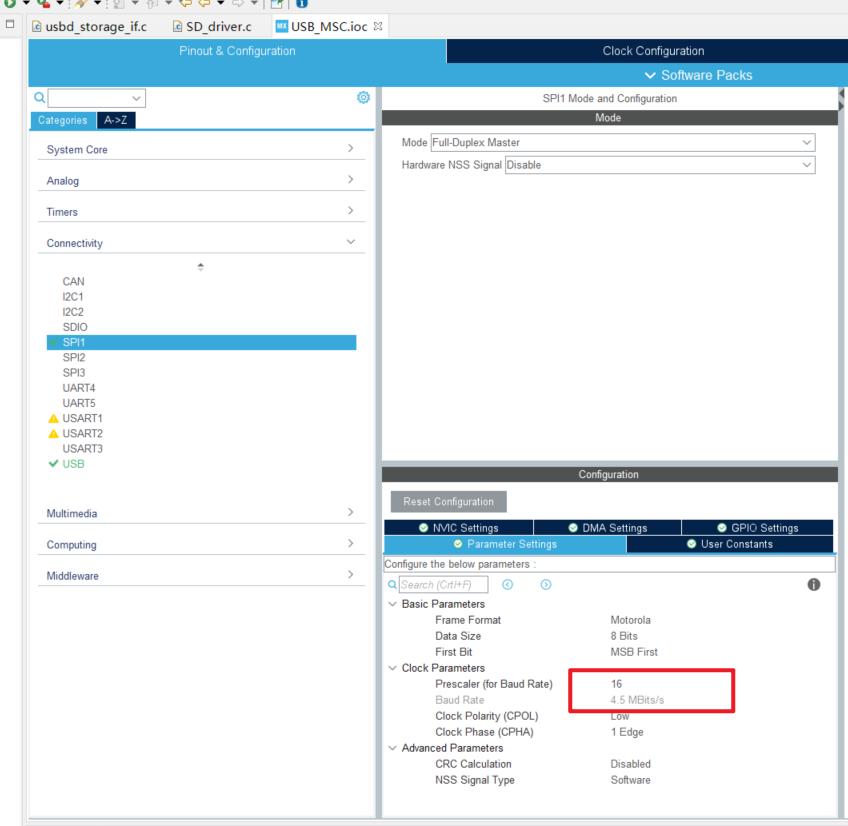The image size is (848, 826).
Task: Click the parameter Search (Ctrl+F) field
Action: click(443, 585)
